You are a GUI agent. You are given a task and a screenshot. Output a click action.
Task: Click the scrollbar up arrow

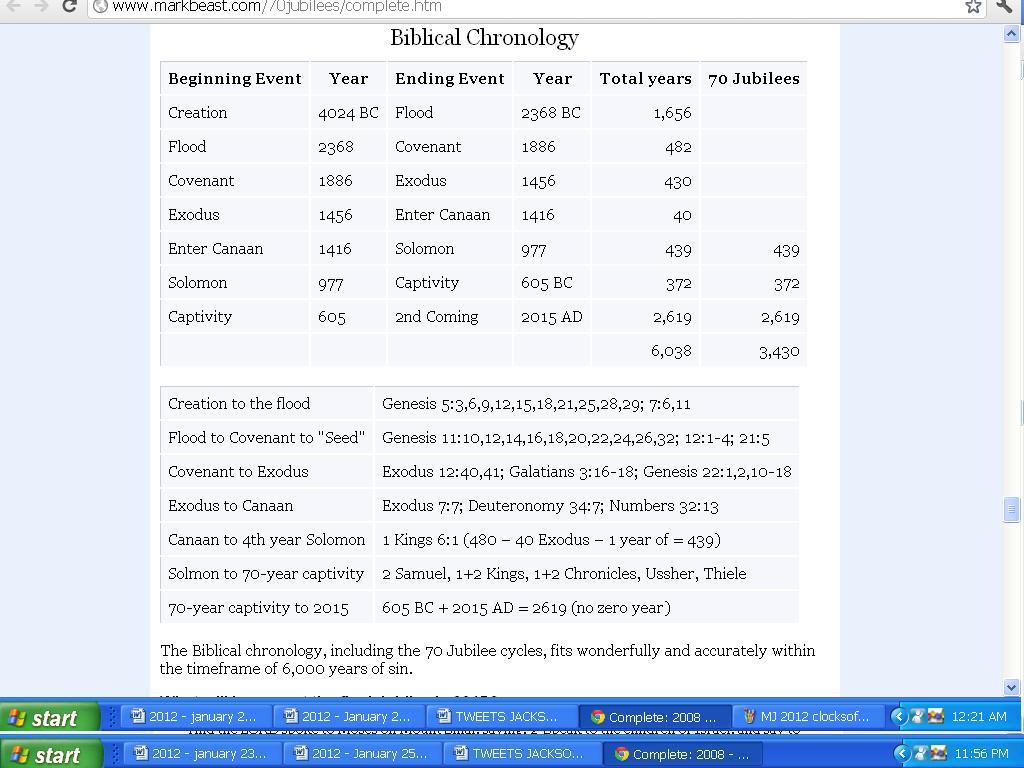click(1011, 34)
